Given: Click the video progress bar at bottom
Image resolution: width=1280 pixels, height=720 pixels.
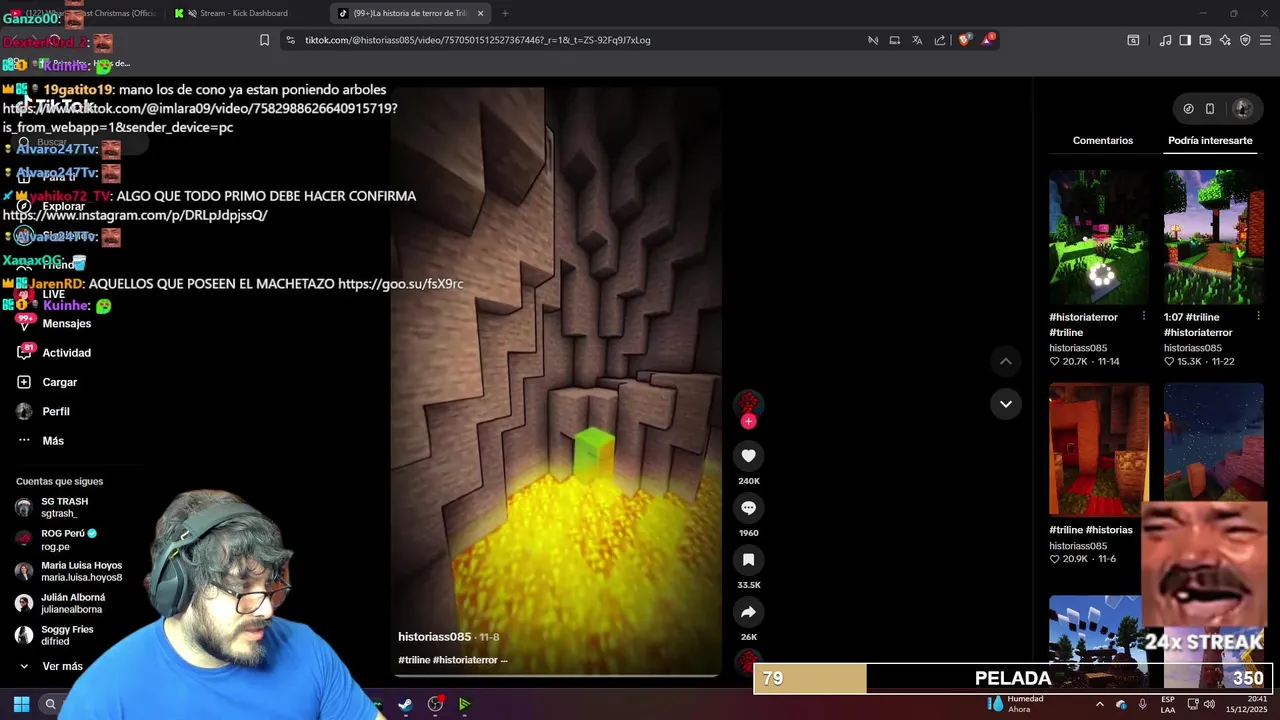Looking at the screenshot, I should coord(555,677).
